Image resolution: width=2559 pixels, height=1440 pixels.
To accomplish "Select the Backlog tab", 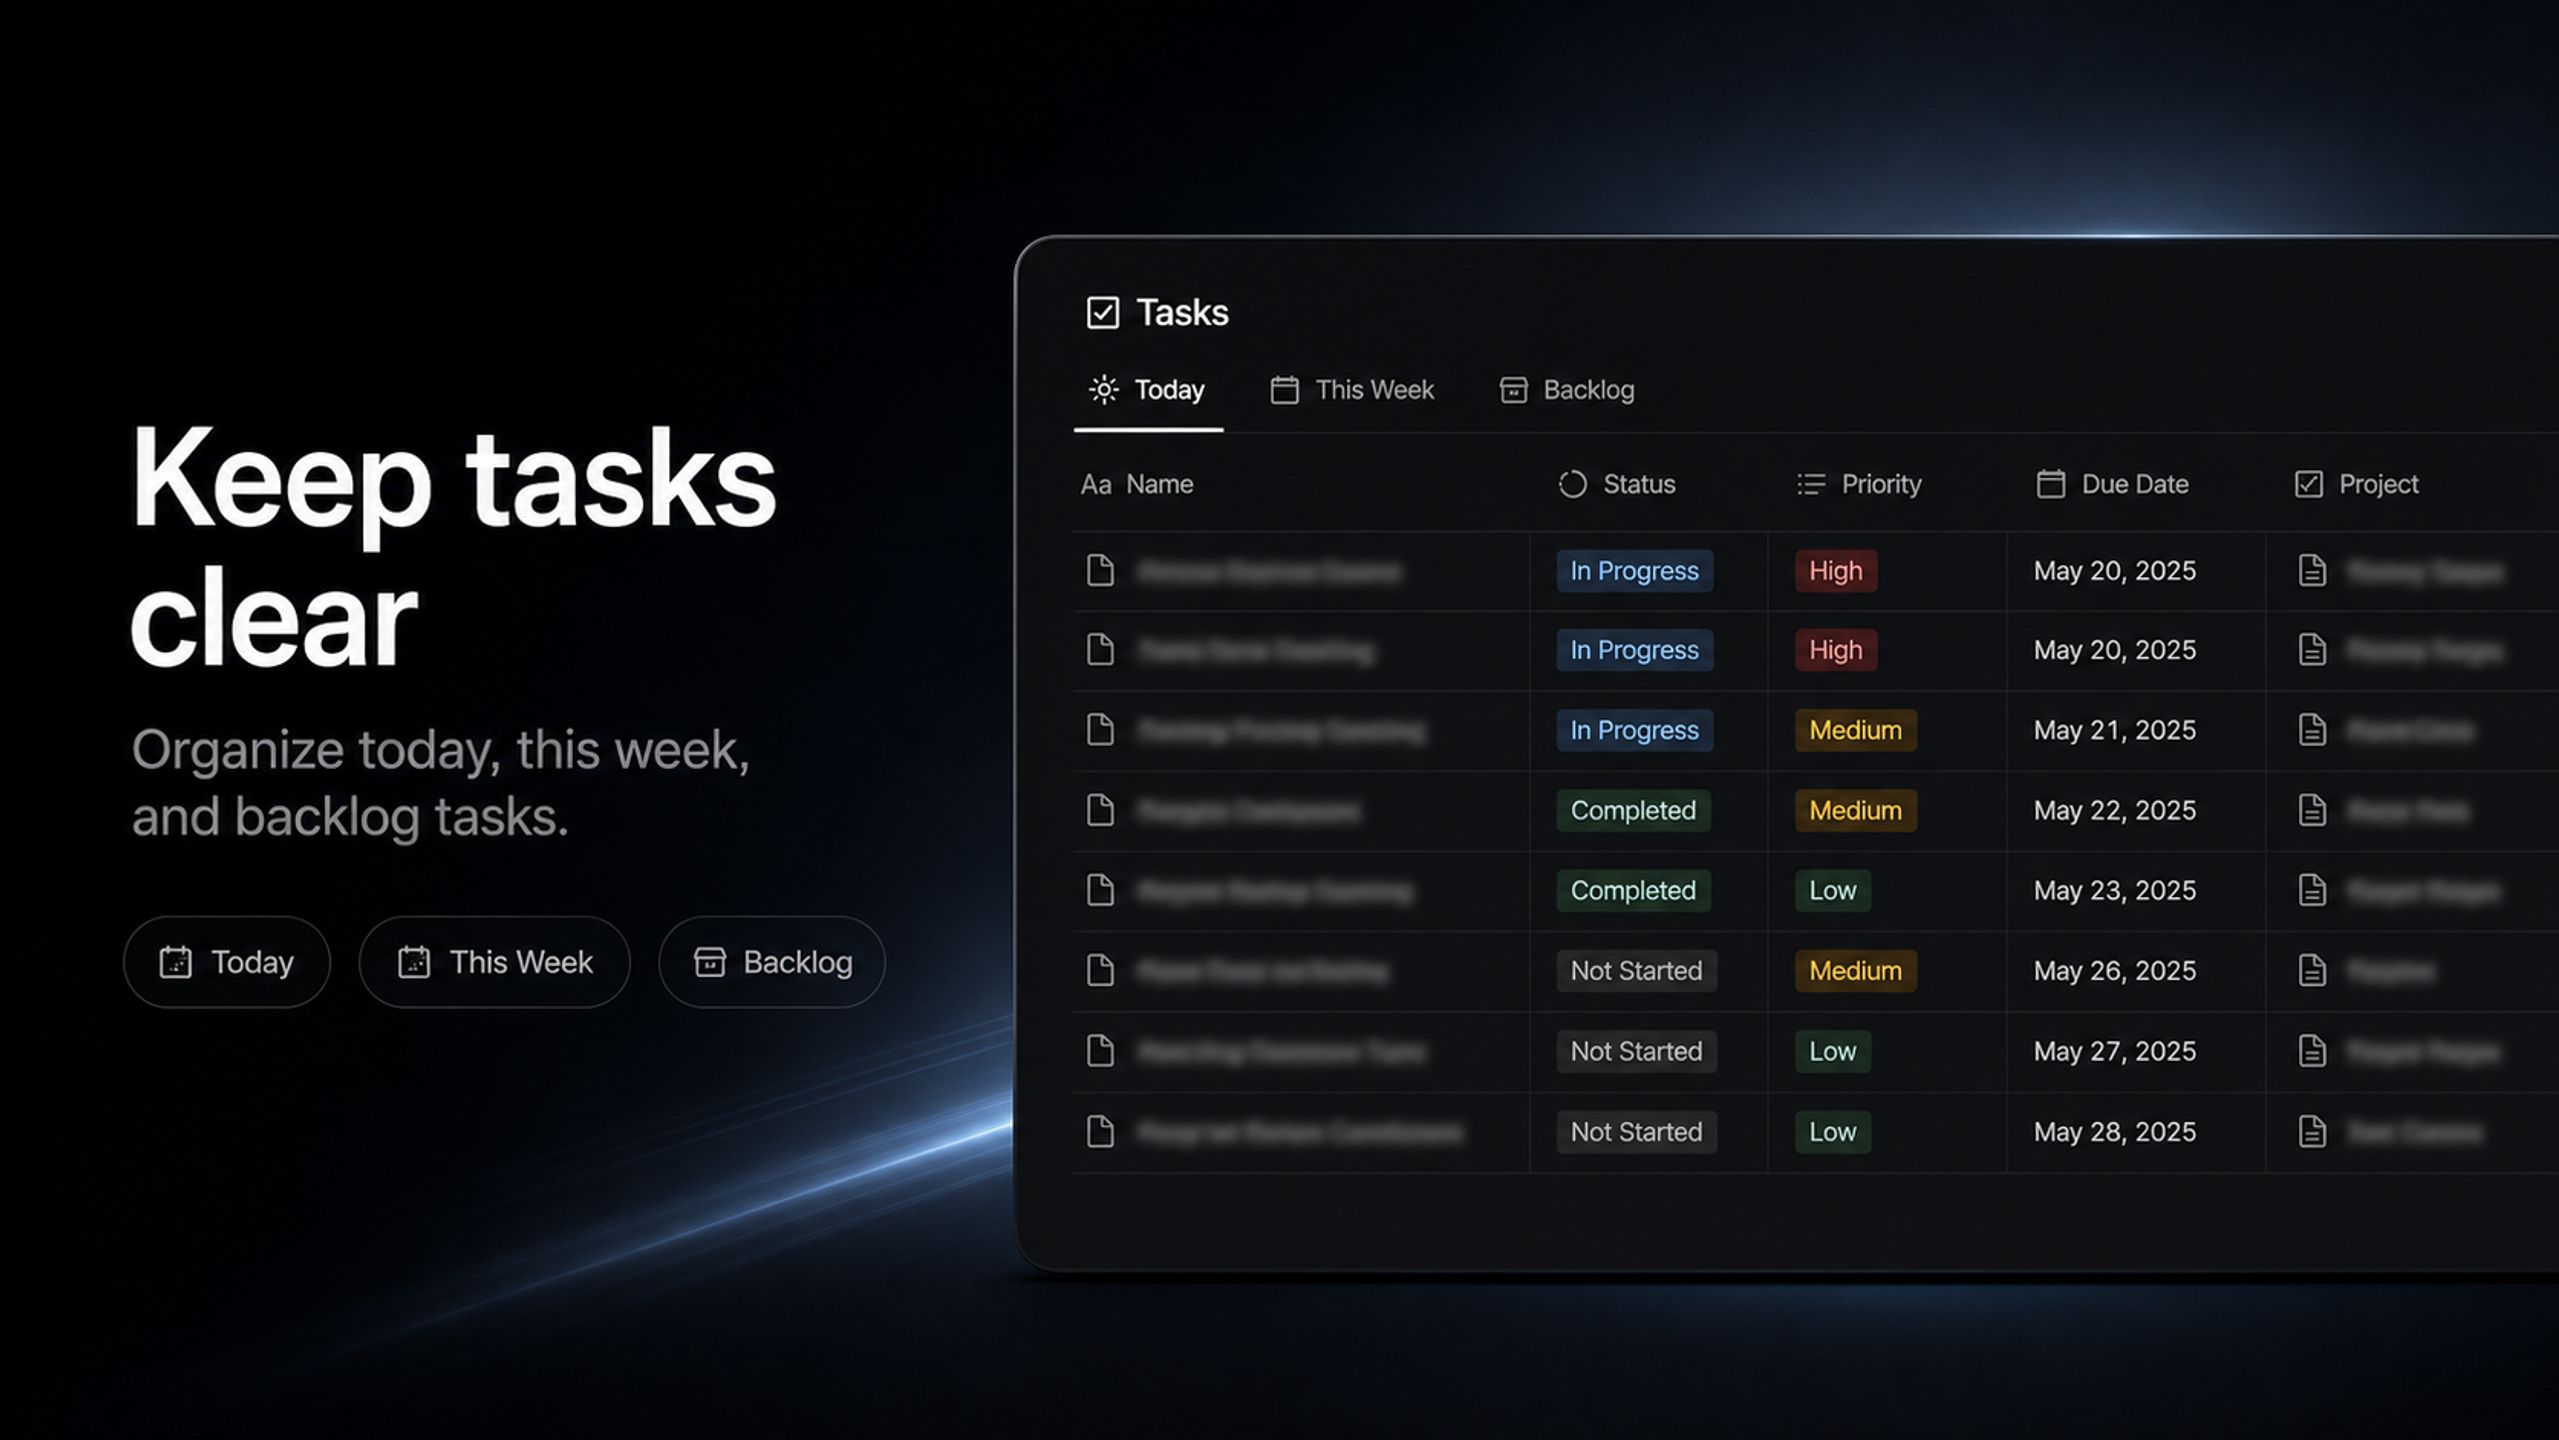I will click(1567, 389).
